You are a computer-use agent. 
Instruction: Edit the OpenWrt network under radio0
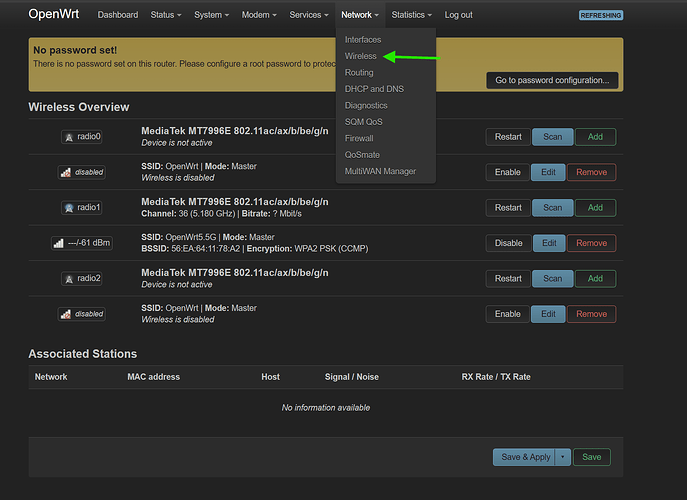click(548, 172)
